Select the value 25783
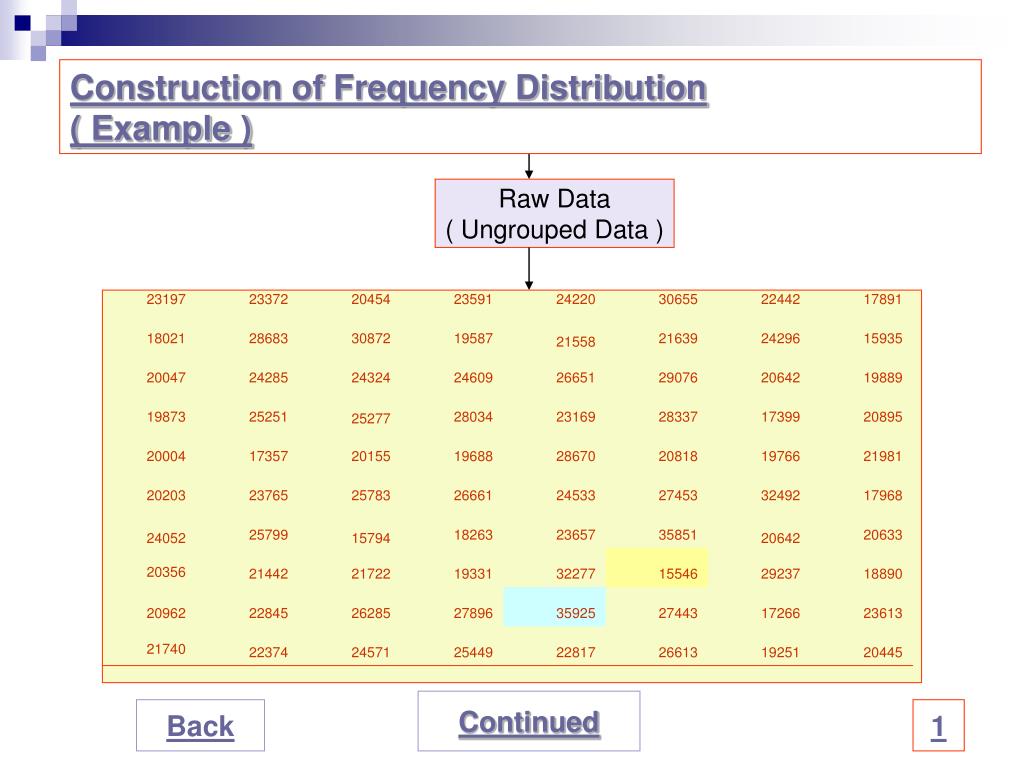 point(370,496)
